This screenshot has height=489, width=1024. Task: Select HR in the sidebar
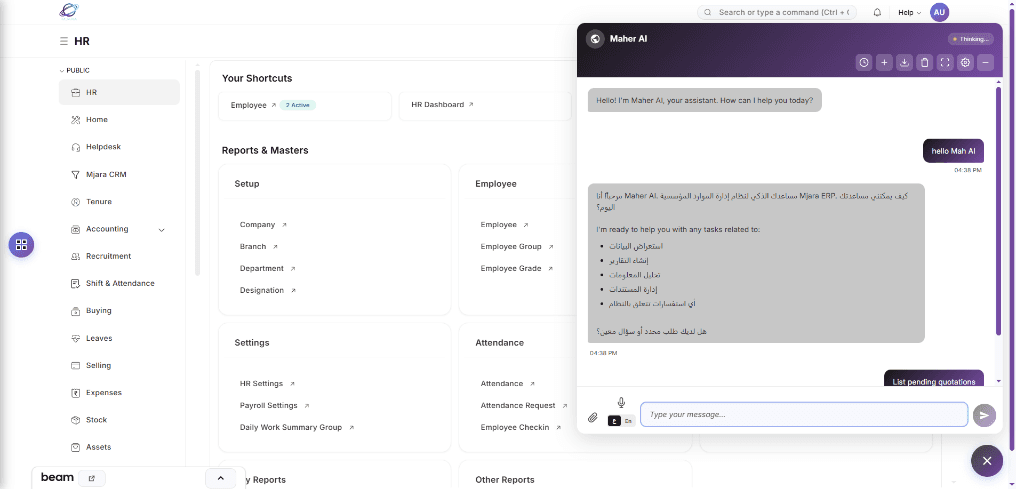pyautogui.click(x=119, y=92)
